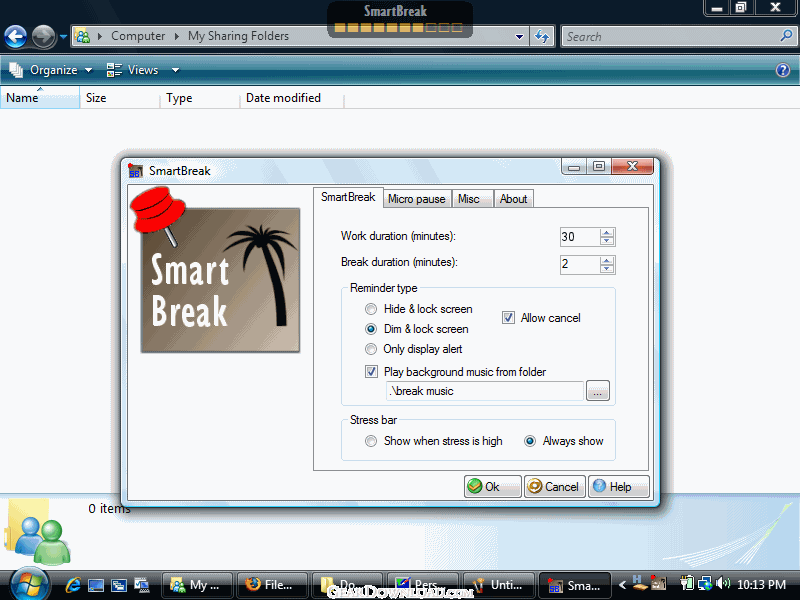Open the 'My ...' taskbar window button
The image size is (800, 600).
(197, 585)
